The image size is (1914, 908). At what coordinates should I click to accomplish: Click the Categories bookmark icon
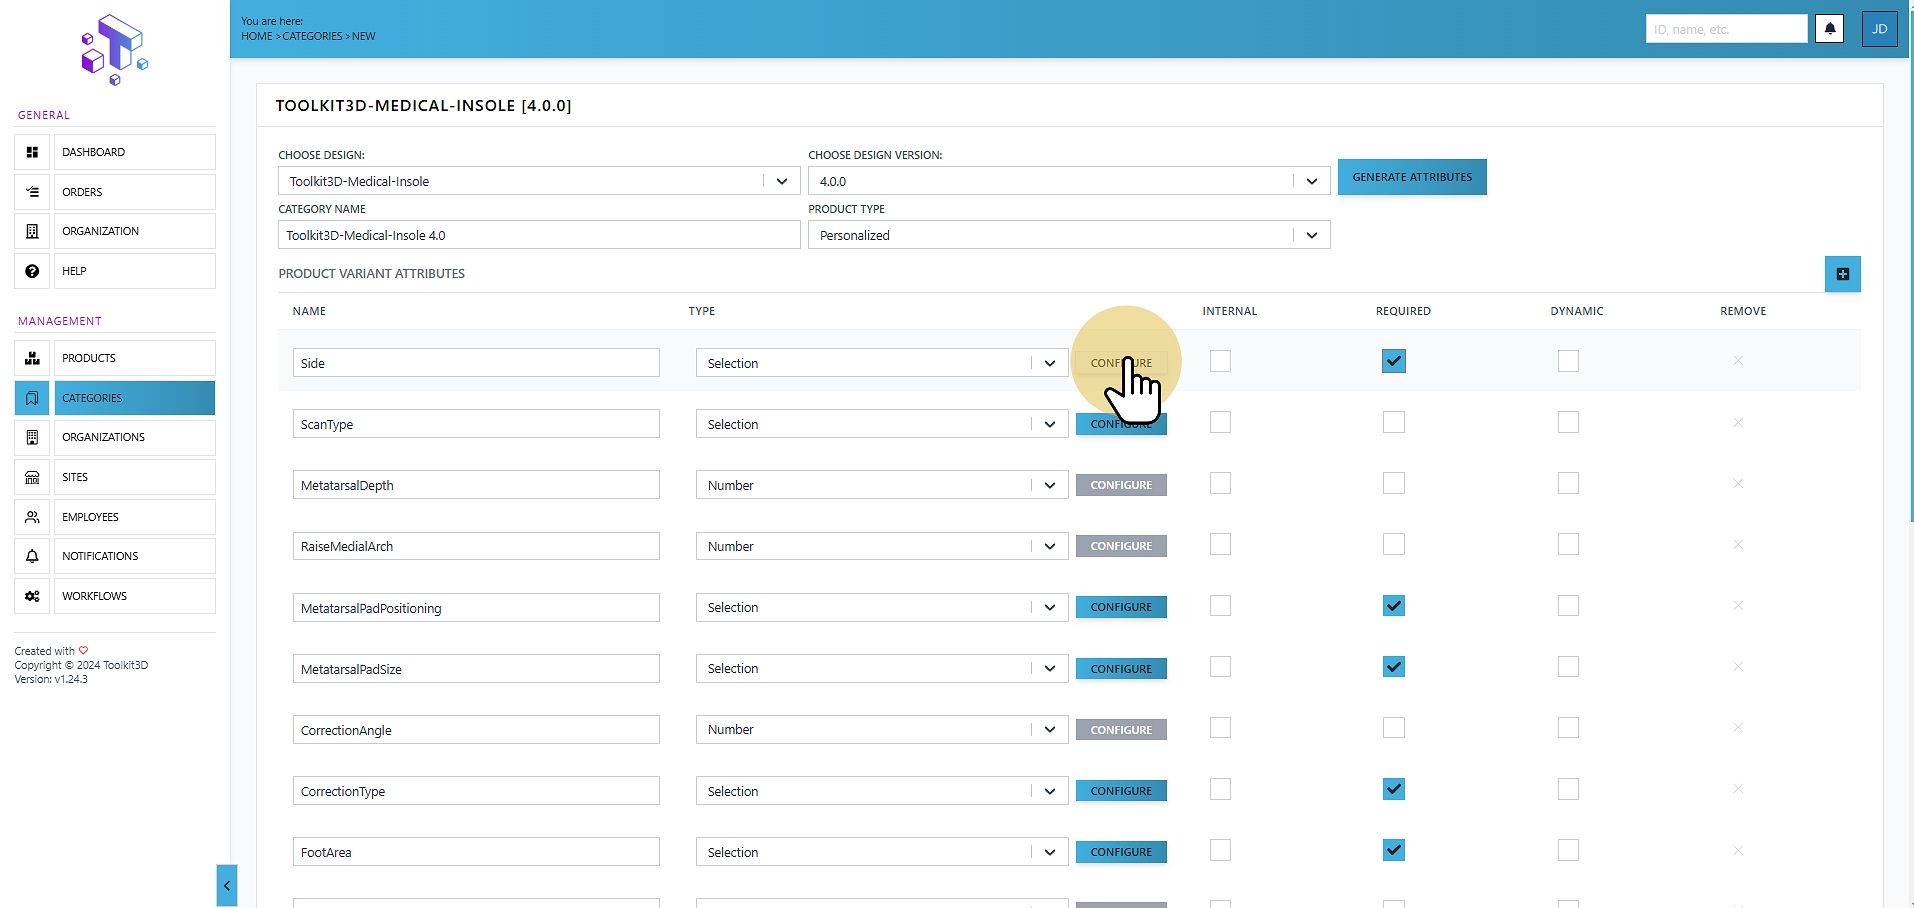pyautogui.click(x=32, y=398)
